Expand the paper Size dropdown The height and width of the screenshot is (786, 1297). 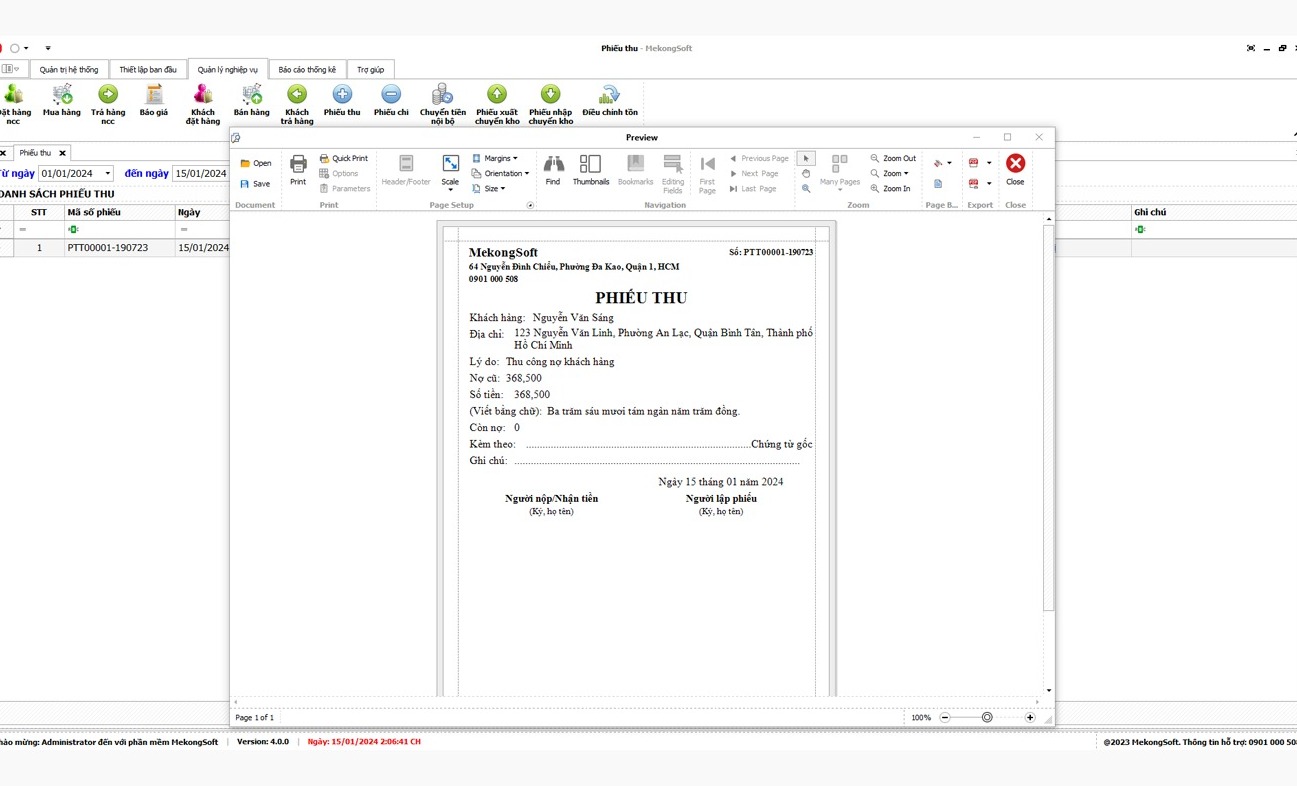[x=489, y=188]
